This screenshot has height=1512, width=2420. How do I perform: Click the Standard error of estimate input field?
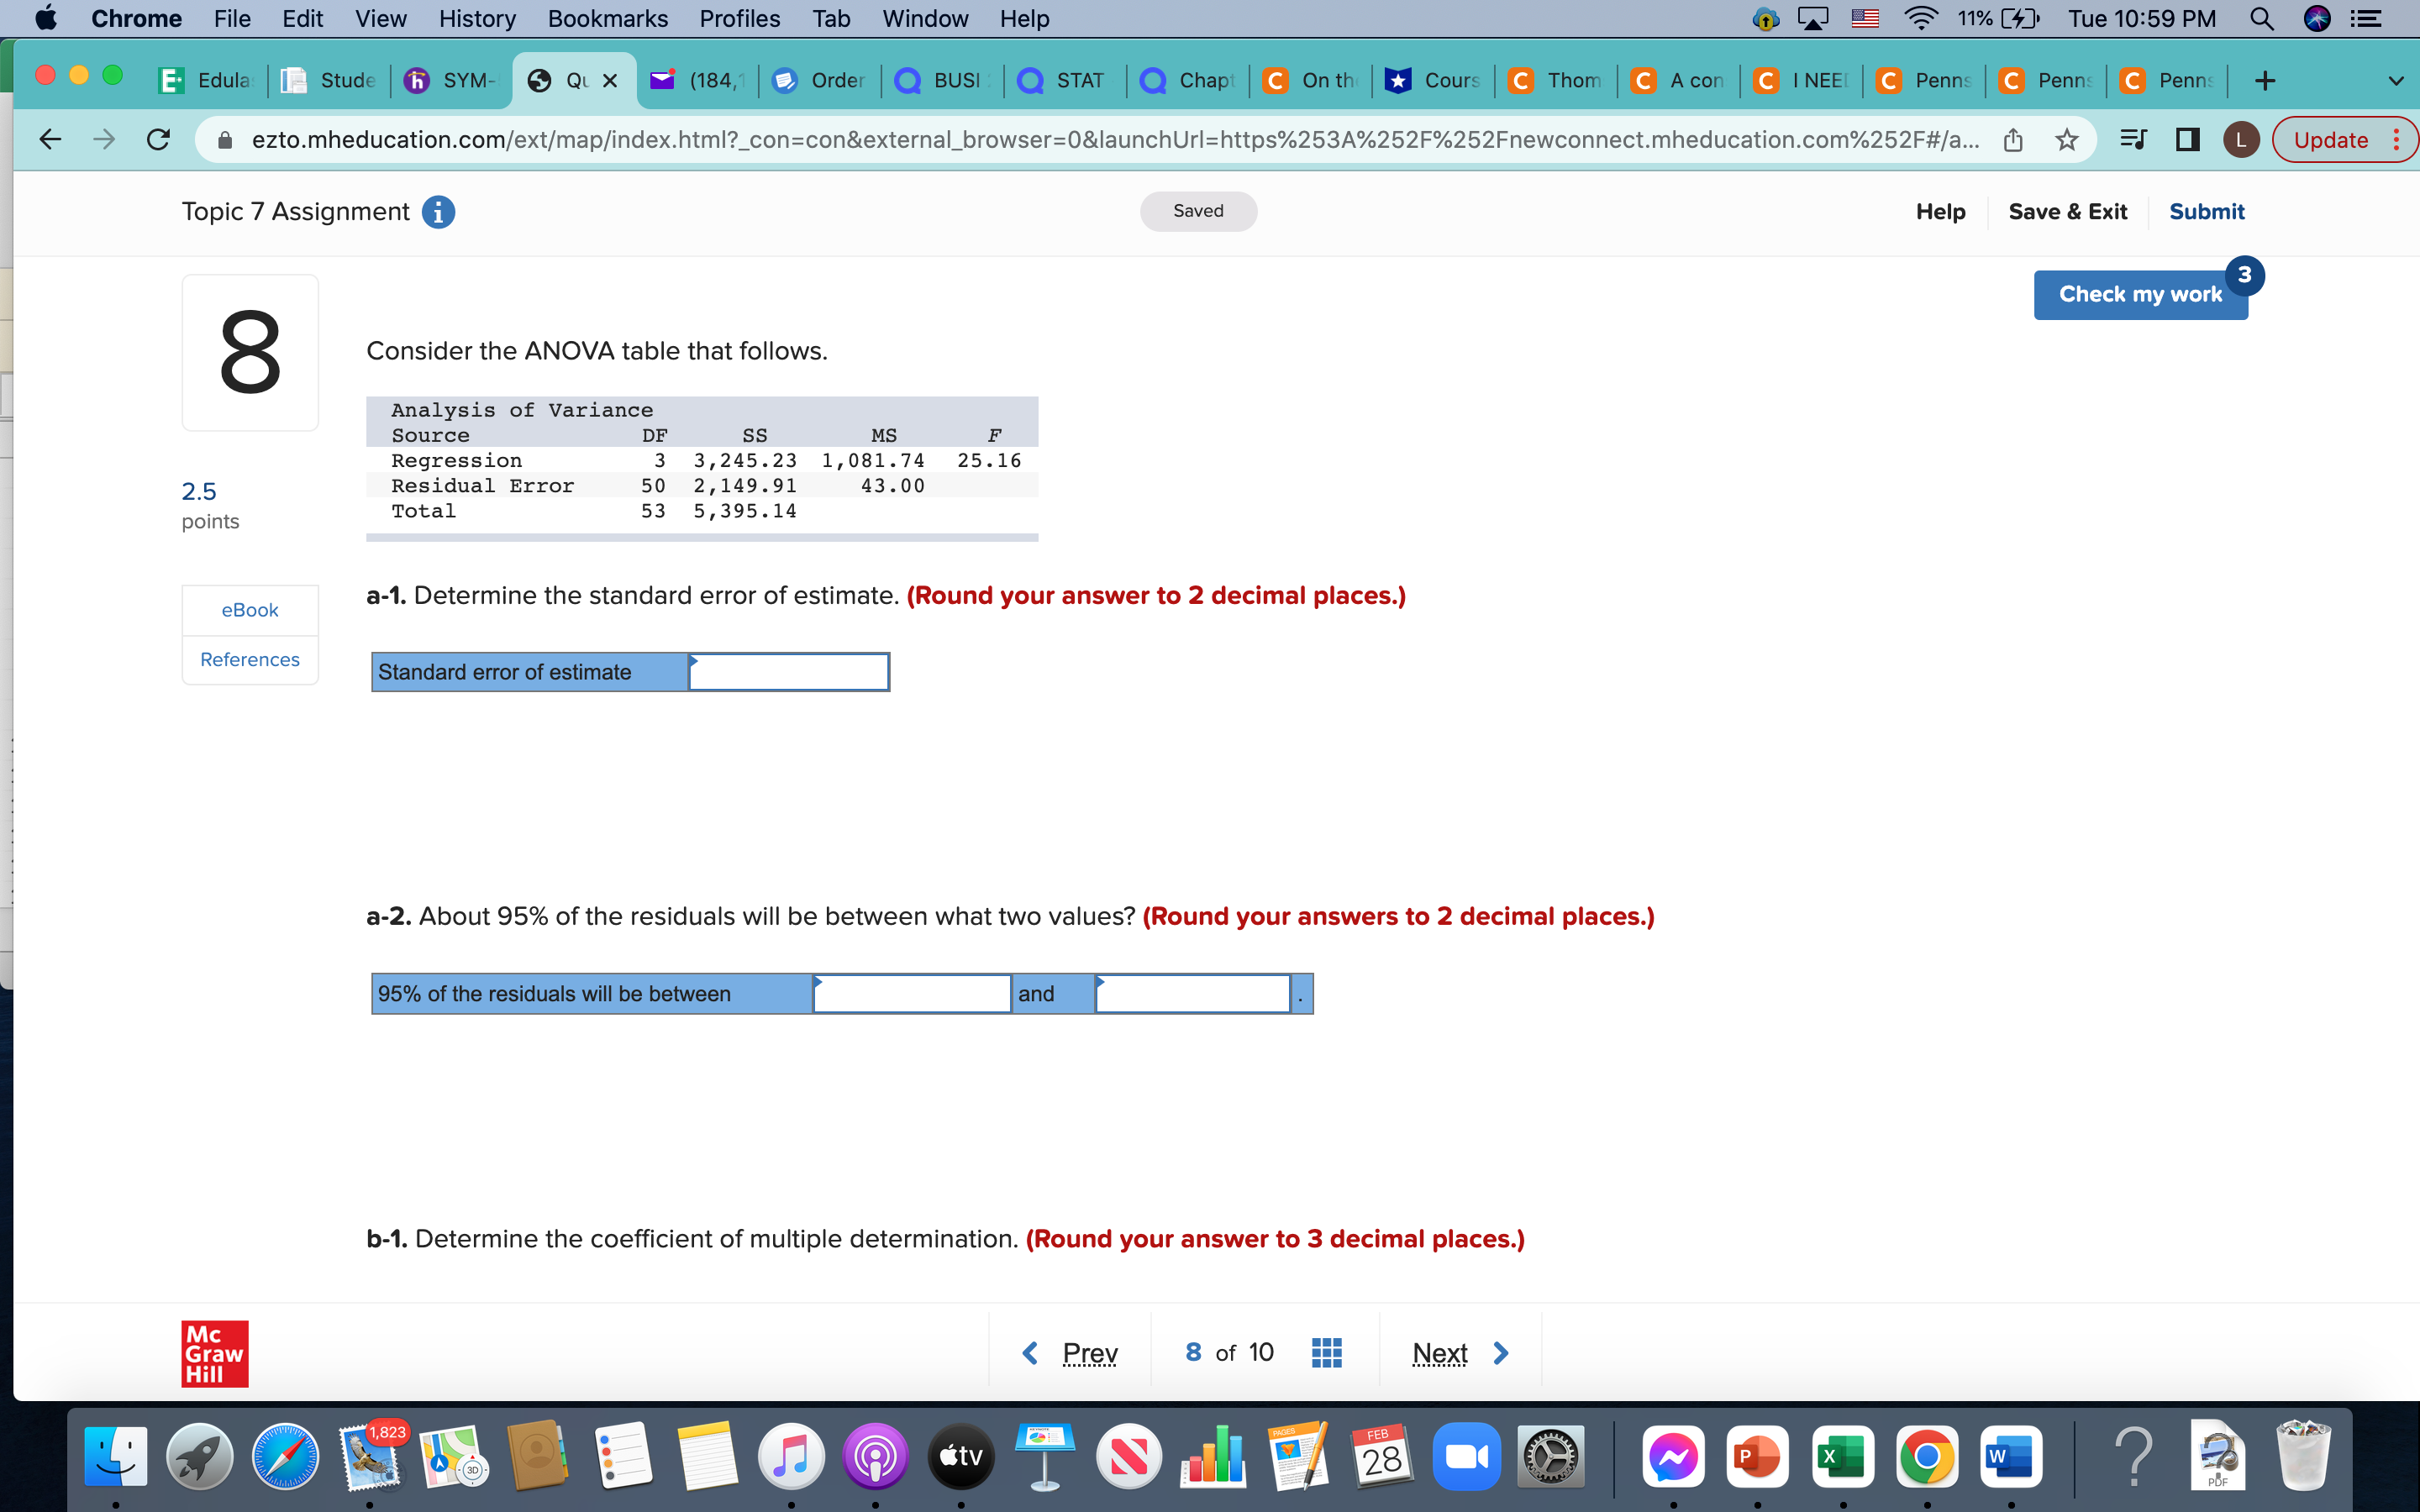pos(788,671)
